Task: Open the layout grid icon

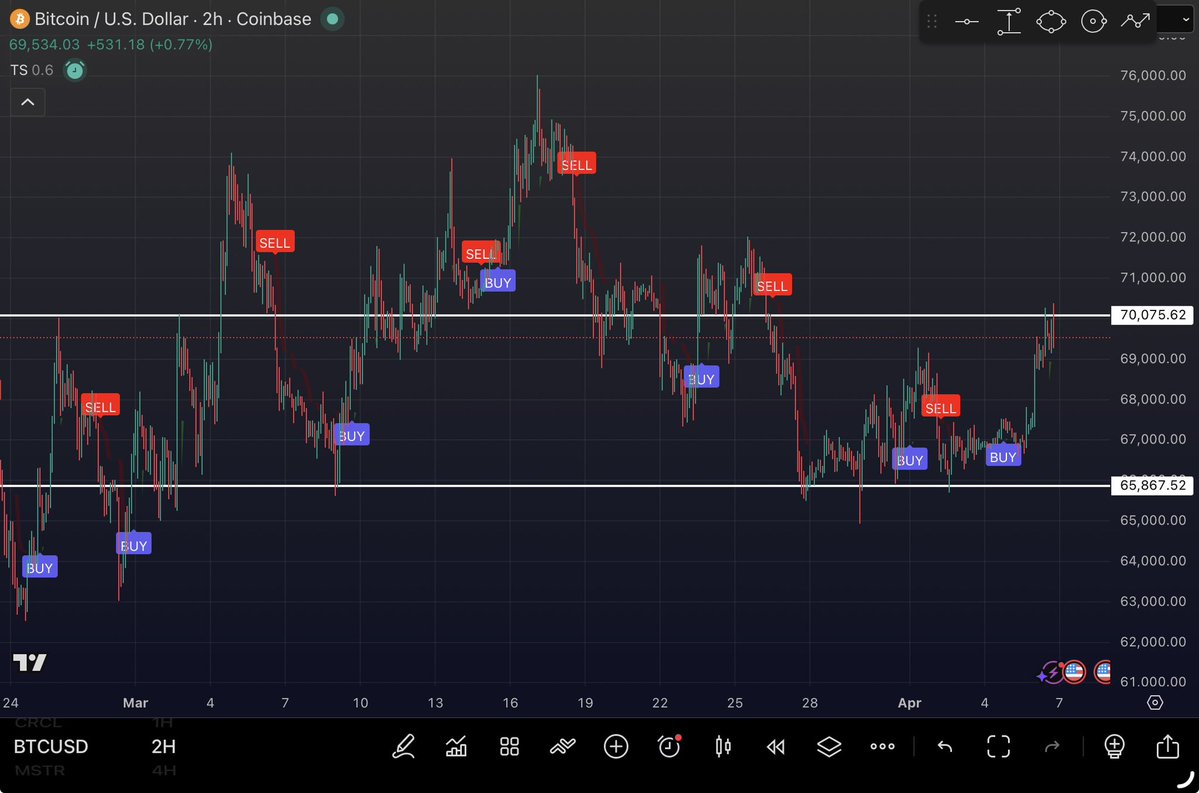Action: click(x=509, y=746)
